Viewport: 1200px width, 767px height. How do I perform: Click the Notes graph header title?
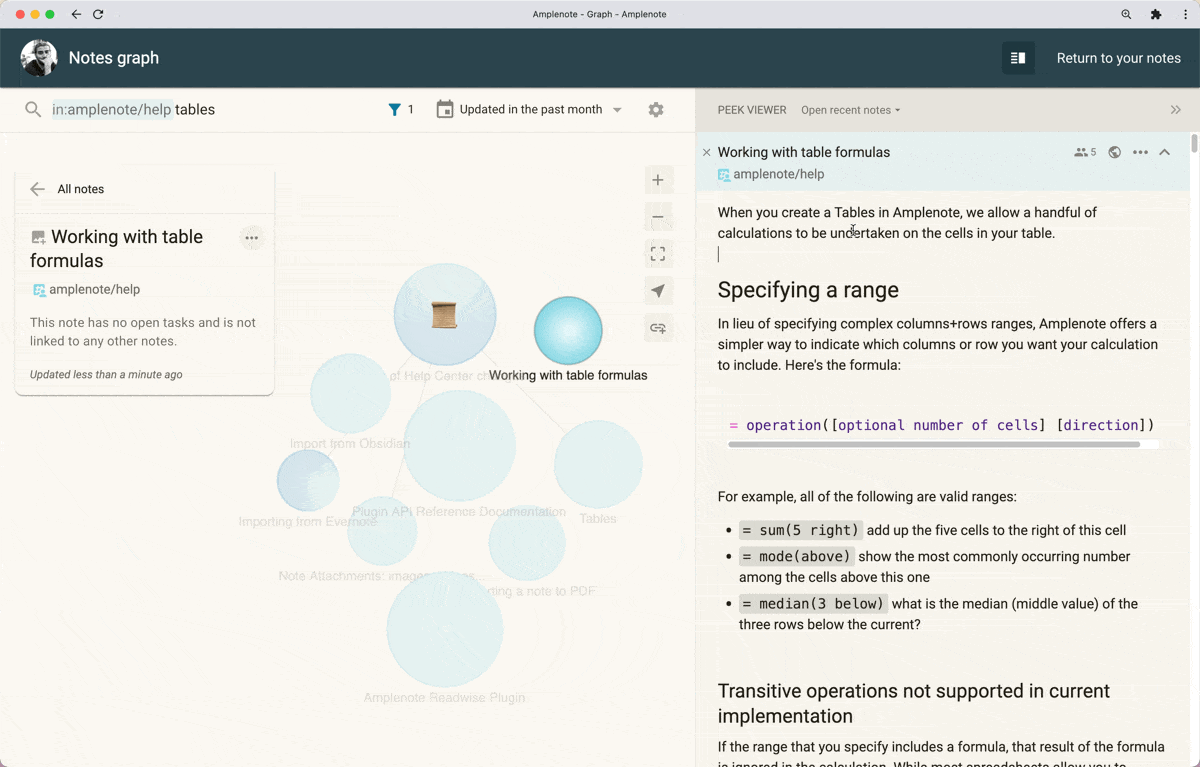point(114,58)
